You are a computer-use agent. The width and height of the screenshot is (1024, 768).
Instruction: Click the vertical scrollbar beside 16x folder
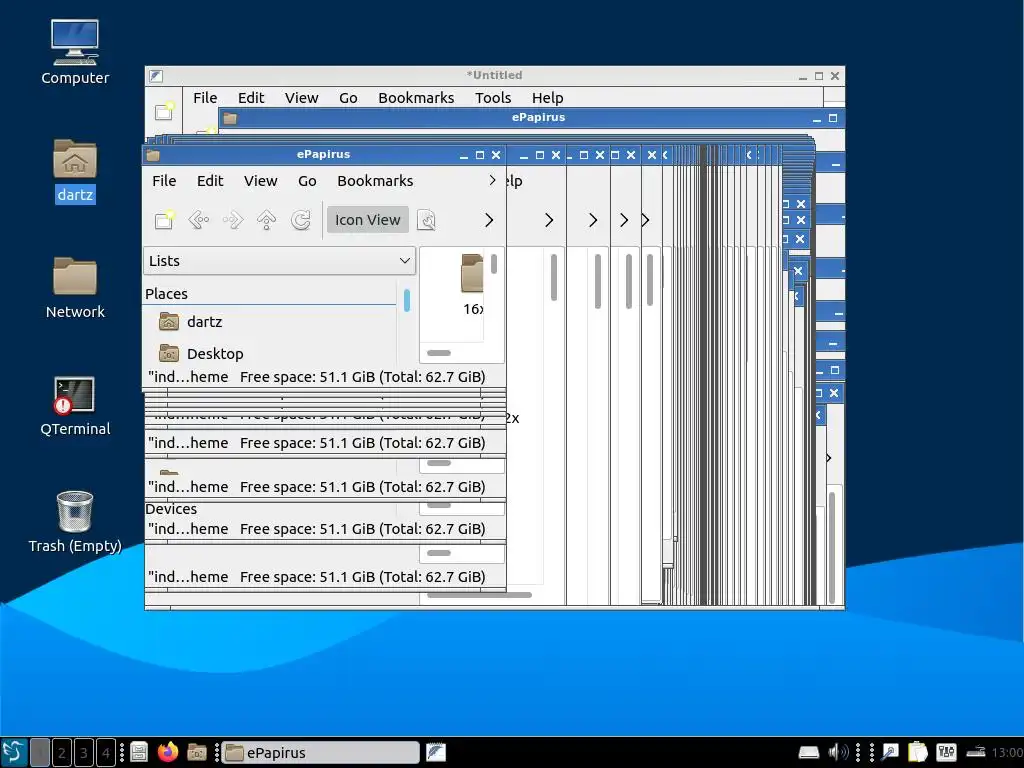[494, 264]
